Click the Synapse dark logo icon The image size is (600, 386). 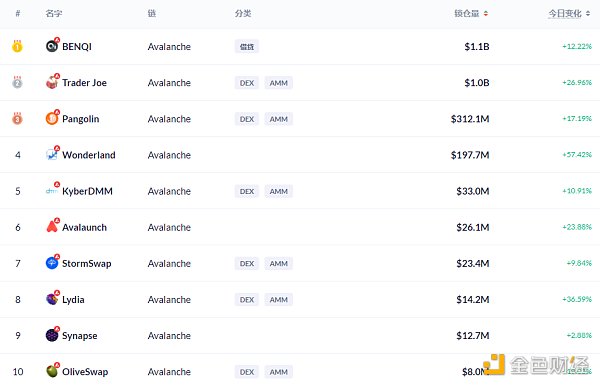[x=52, y=335]
